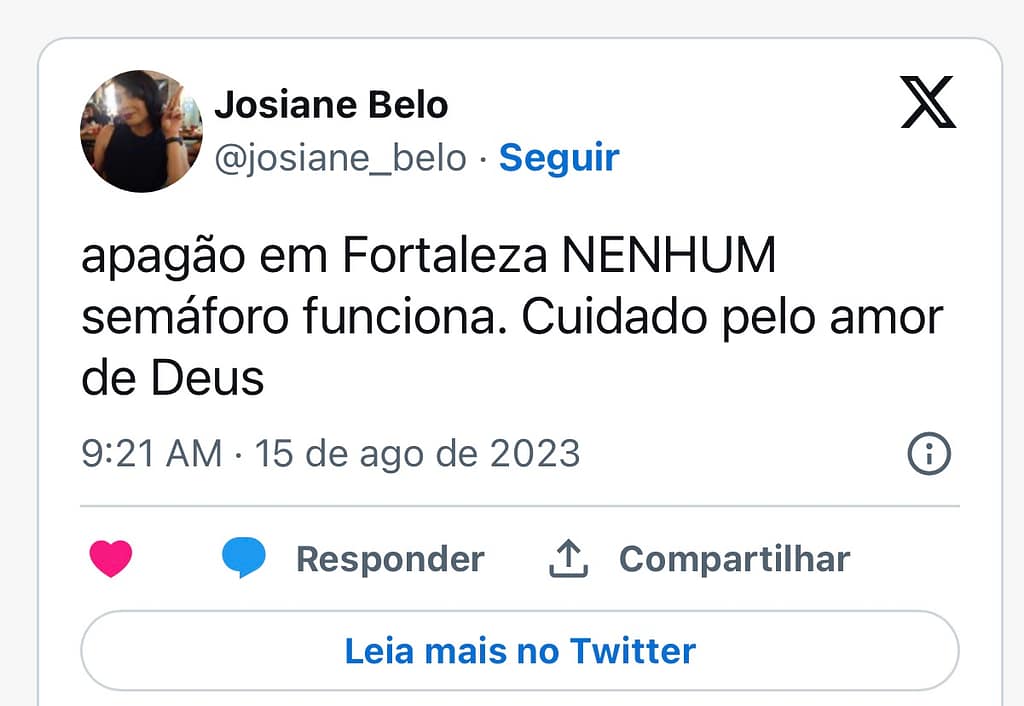Open the 9:21 AM time in the timestamp
Image resolution: width=1024 pixels, height=706 pixels.
pyautogui.click(x=152, y=454)
